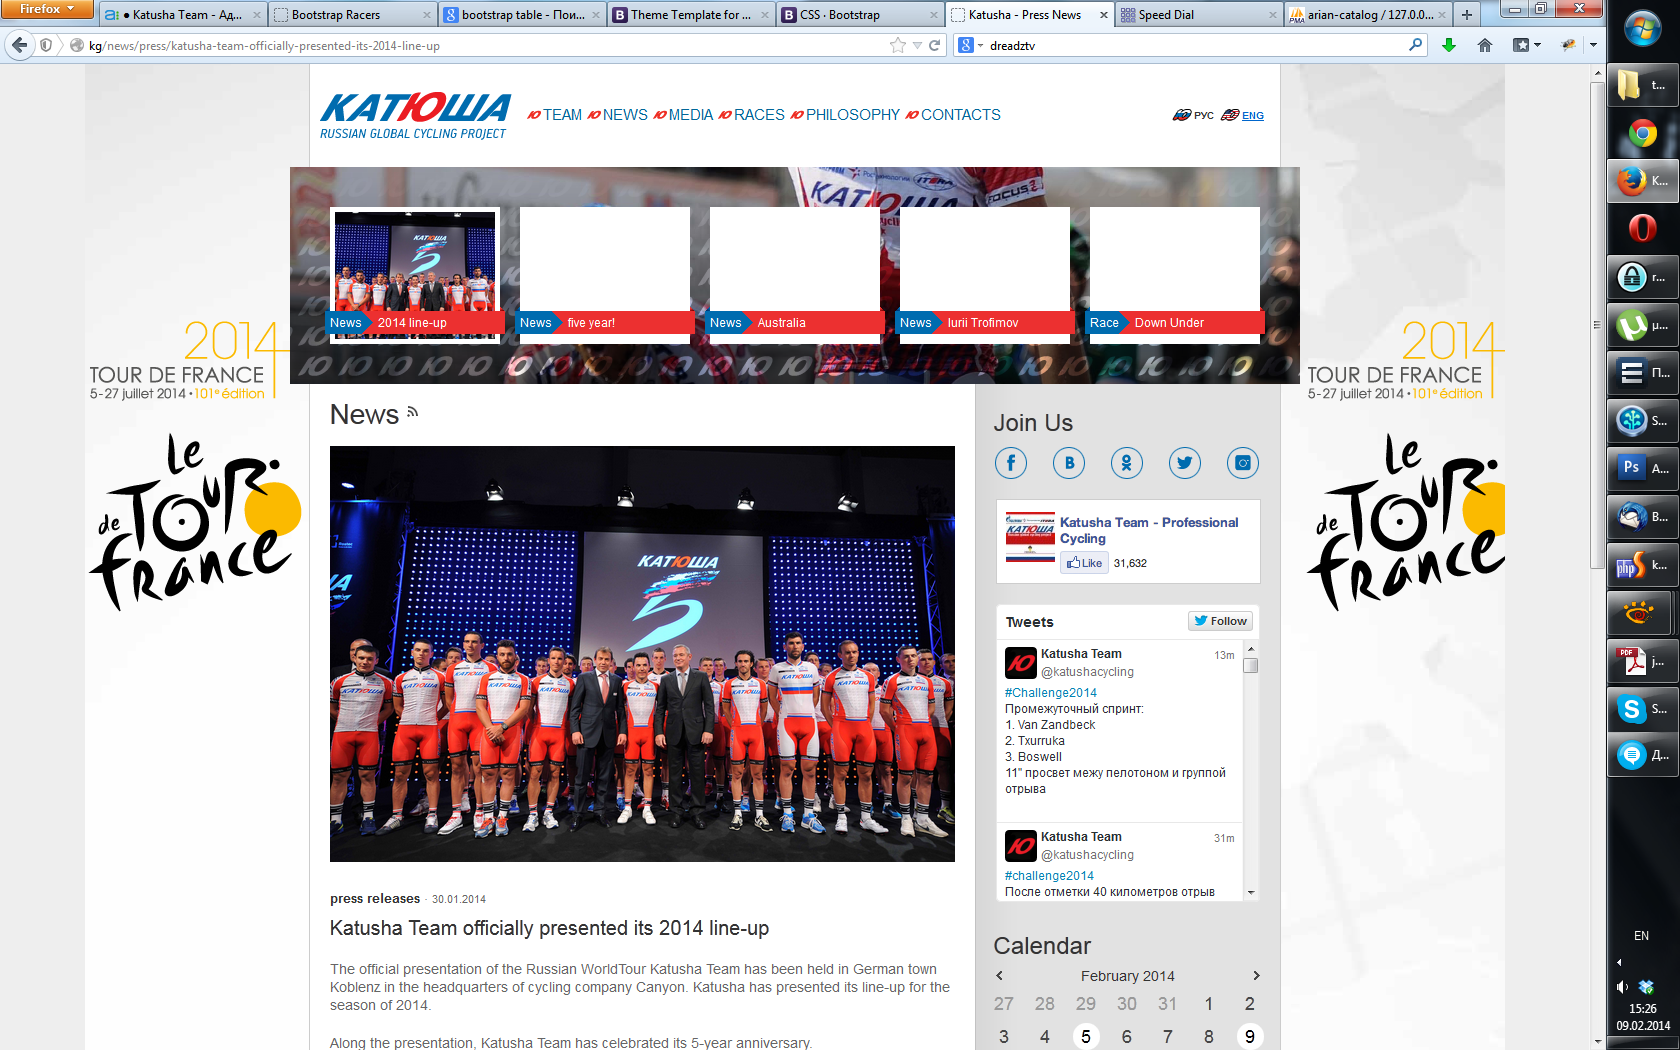
Task: Open Skype from the taskbar
Action: [1643, 709]
